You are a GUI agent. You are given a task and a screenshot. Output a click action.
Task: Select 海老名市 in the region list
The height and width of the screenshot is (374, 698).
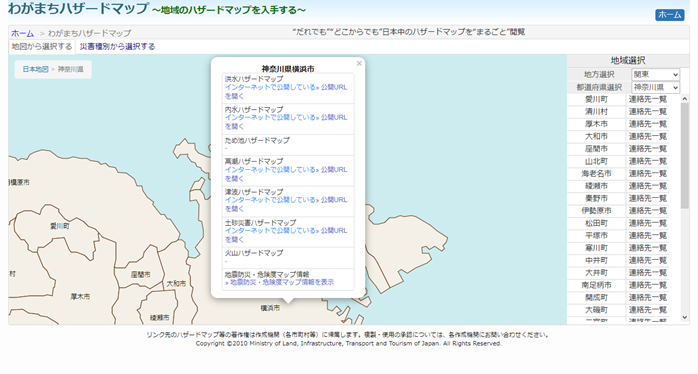[x=596, y=174]
